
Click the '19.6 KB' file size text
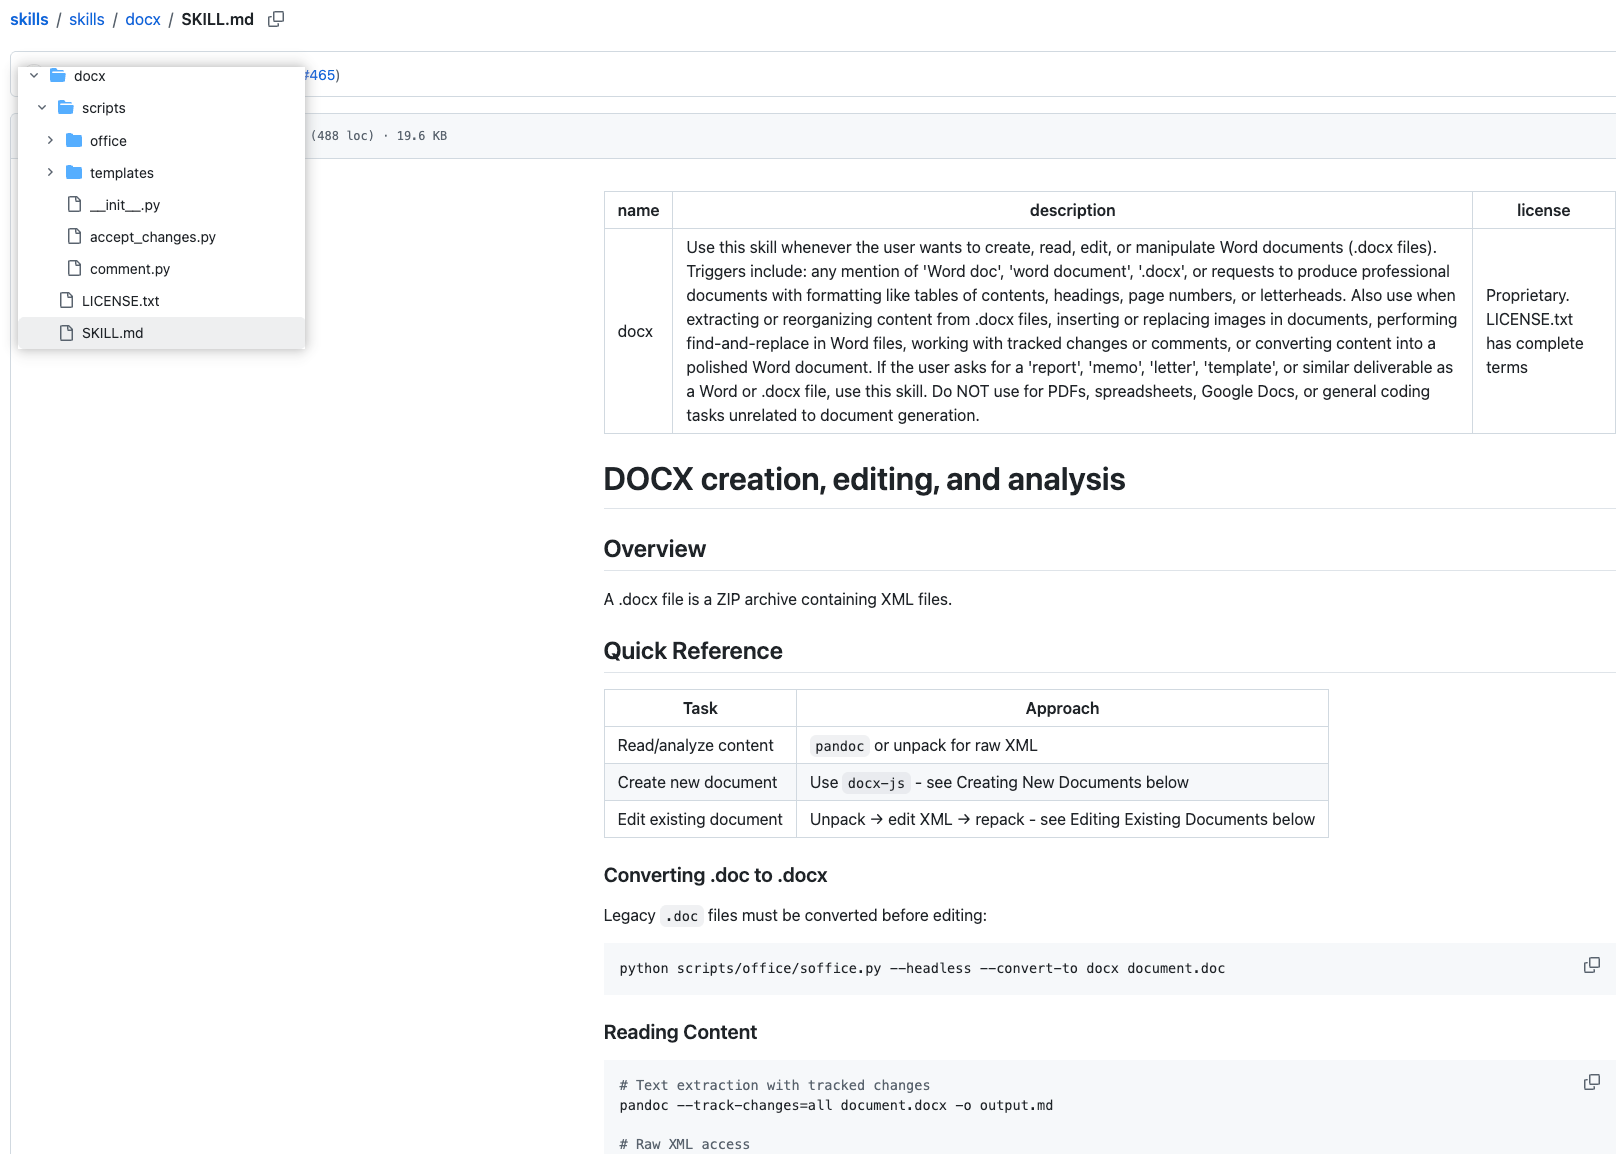(x=422, y=136)
